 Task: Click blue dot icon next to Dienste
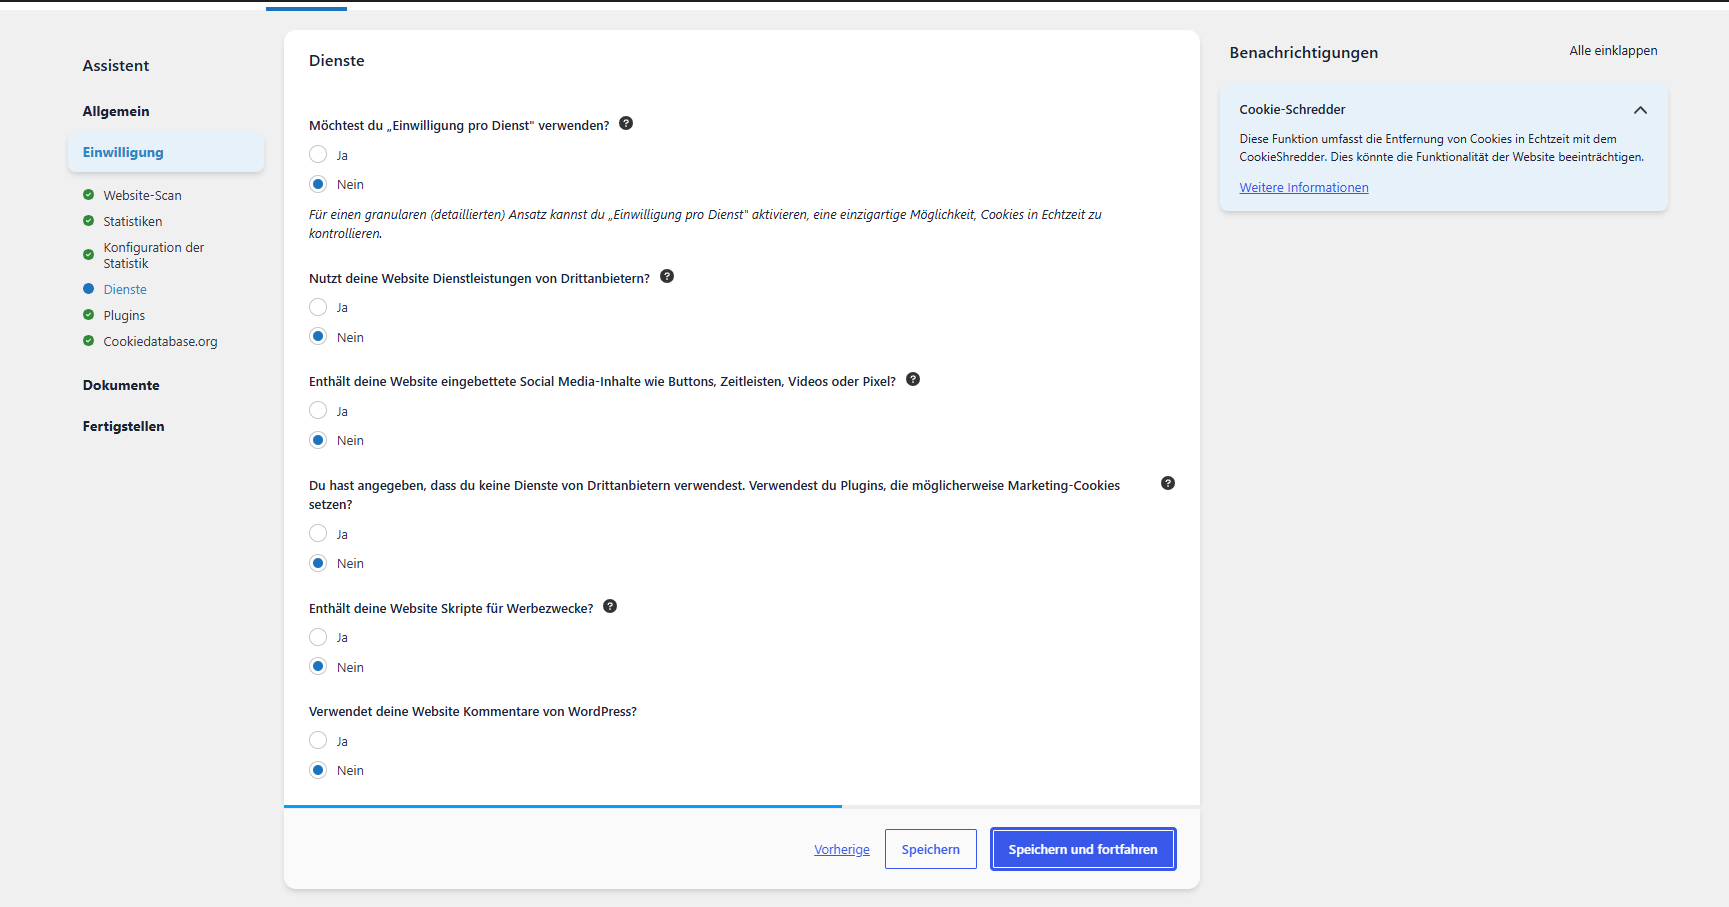pos(89,289)
